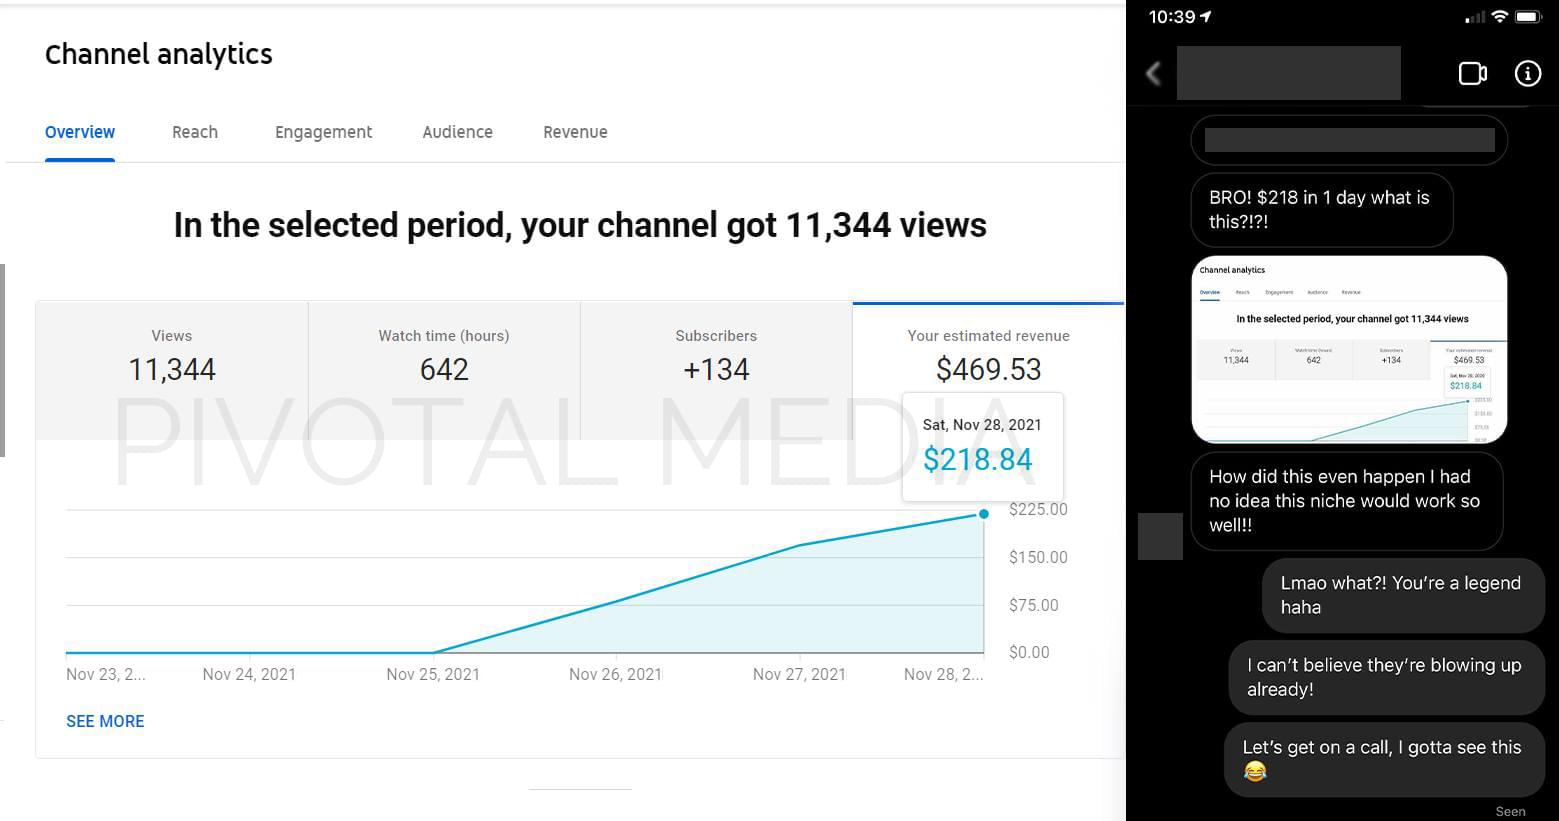Tap the cellular signal bars
Screen dimensions: 1559x821
1475,17
